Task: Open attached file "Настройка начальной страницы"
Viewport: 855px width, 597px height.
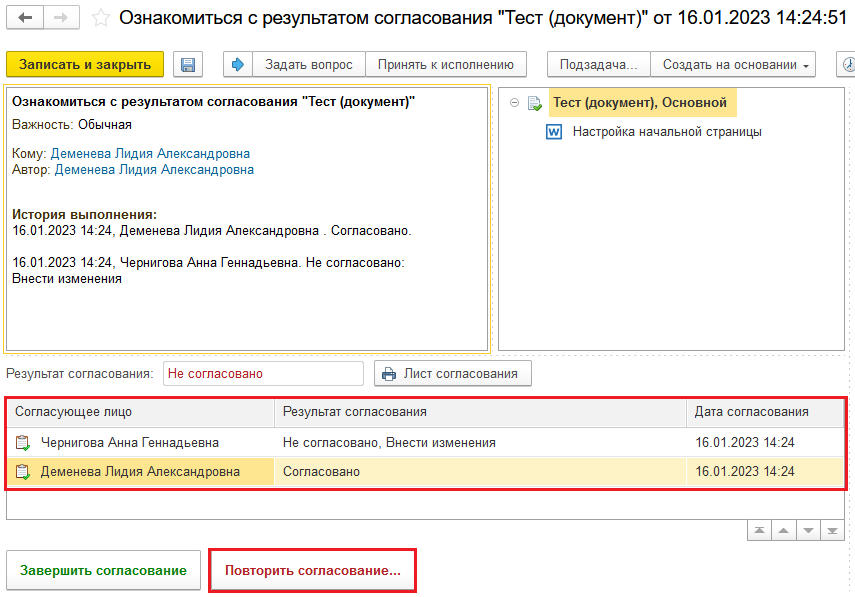Action: [667, 131]
